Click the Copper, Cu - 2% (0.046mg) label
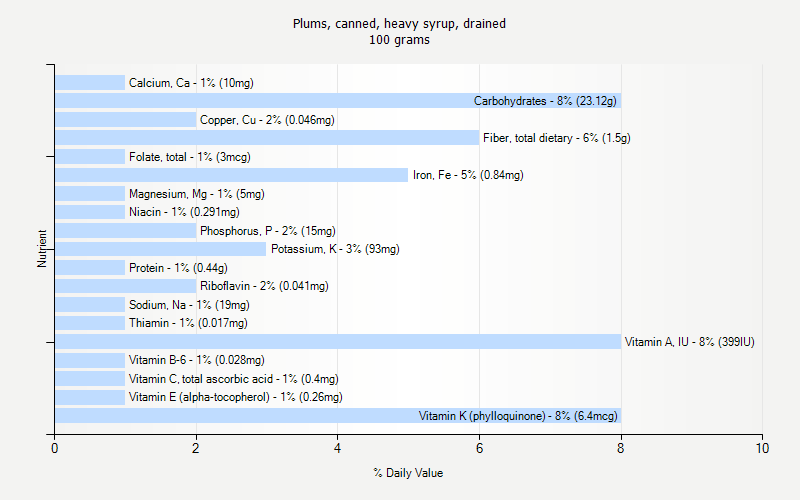The height and width of the screenshot is (500, 800). coord(267,120)
